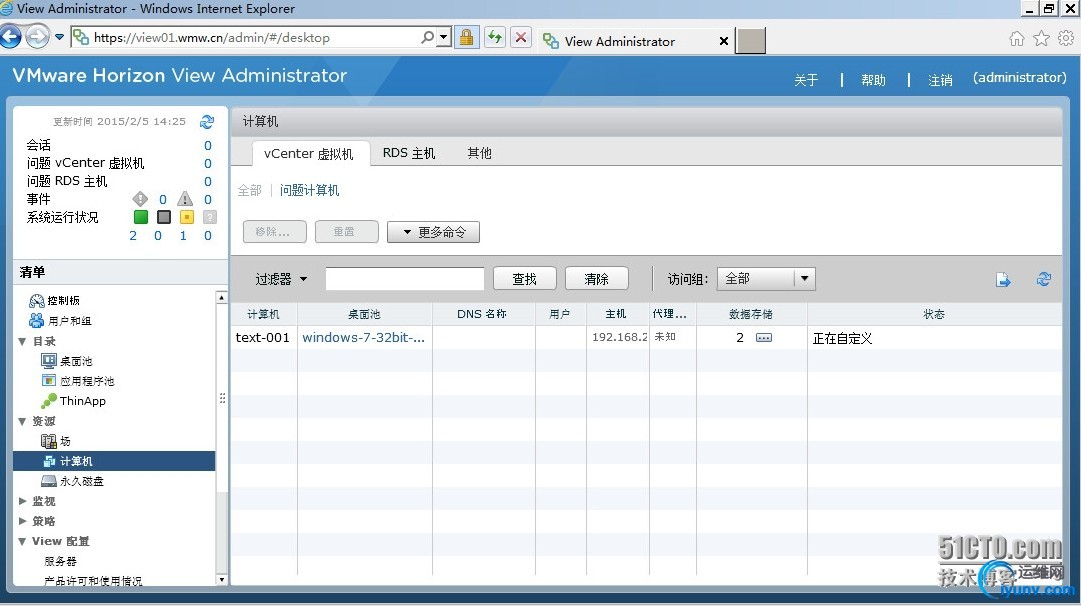Click the IE back navigation button
The width and height of the screenshot is (1081, 606).
(x=10, y=37)
